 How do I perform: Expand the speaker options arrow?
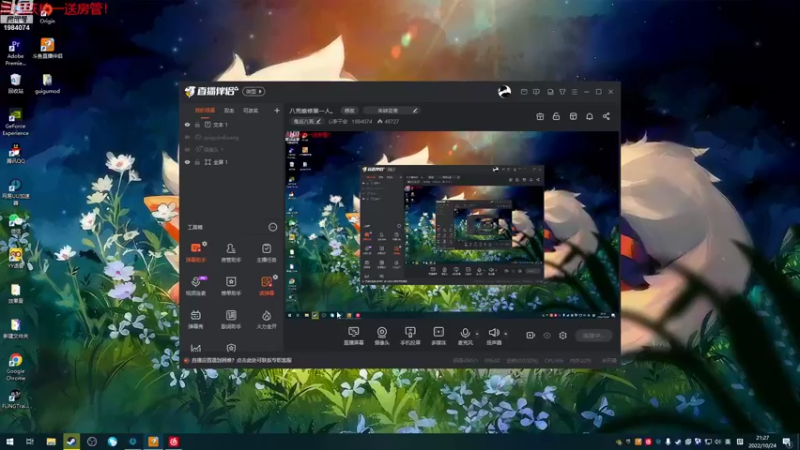pos(506,334)
